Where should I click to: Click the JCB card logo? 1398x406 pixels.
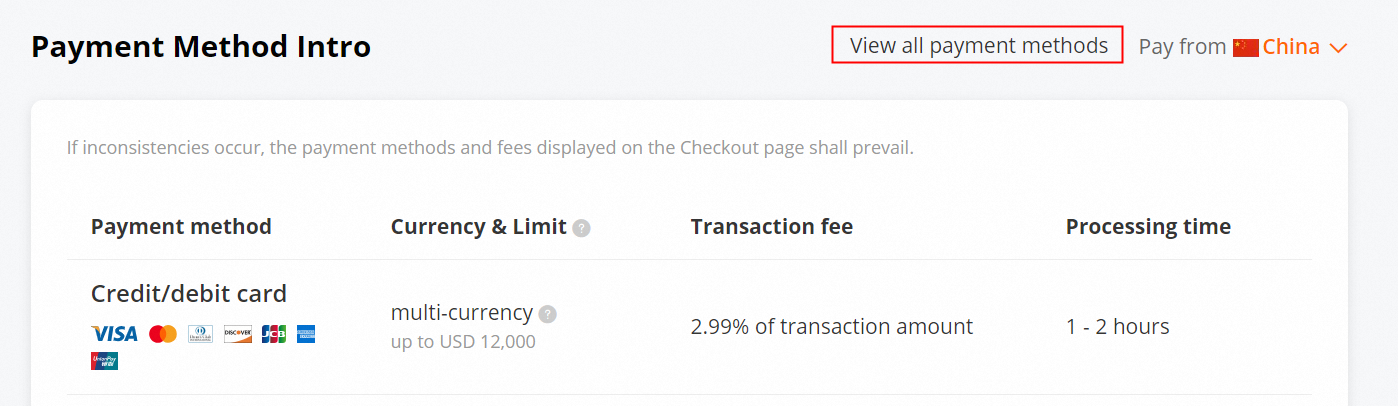pyautogui.click(x=273, y=334)
